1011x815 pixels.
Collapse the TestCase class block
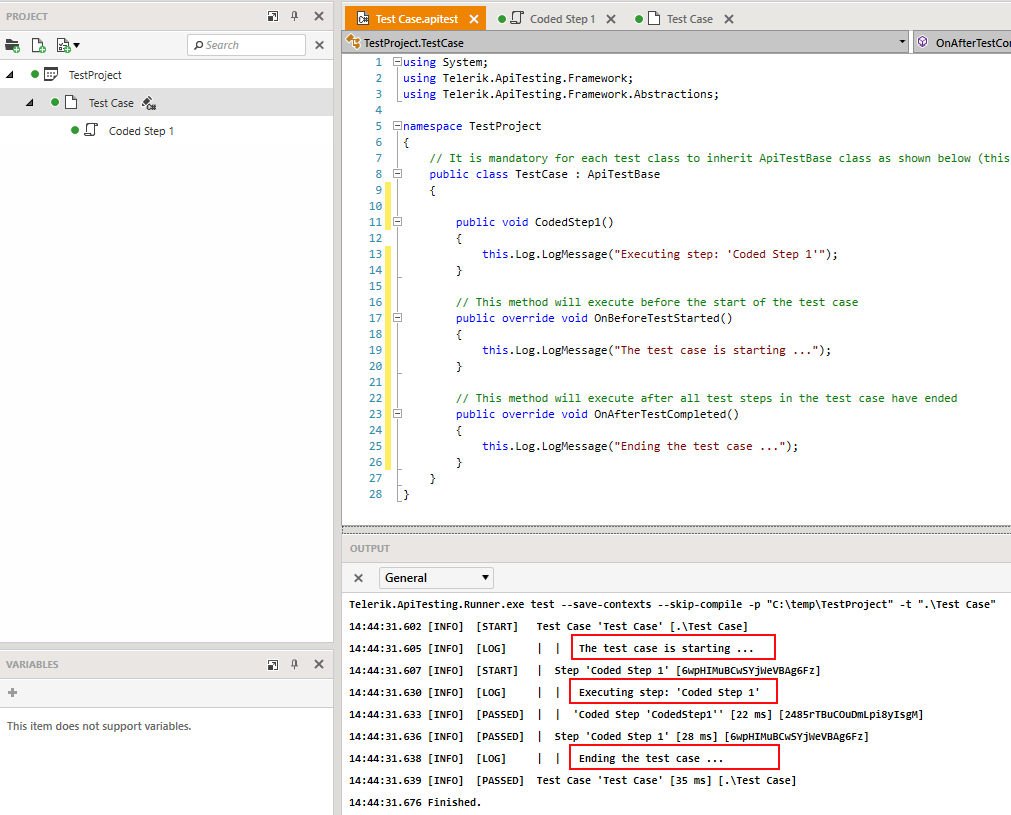click(397, 173)
